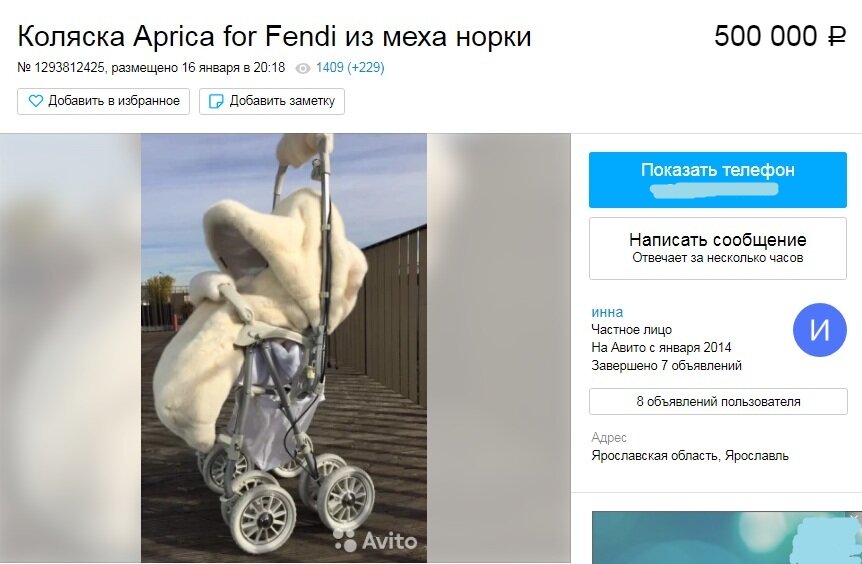This screenshot has height=564, width=862.
Task: Click the Avito watermark logo on photo
Action: click(x=375, y=540)
